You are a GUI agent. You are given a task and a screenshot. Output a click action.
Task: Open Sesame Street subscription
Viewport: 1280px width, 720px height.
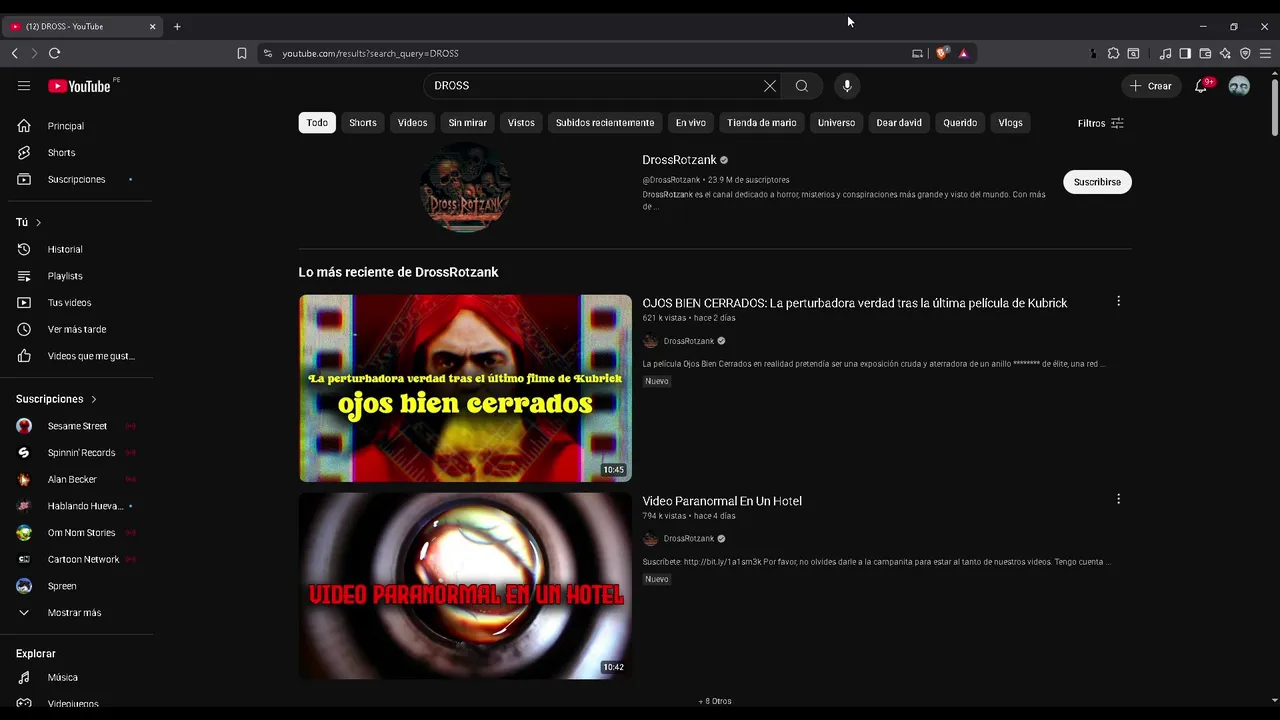(76, 426)
